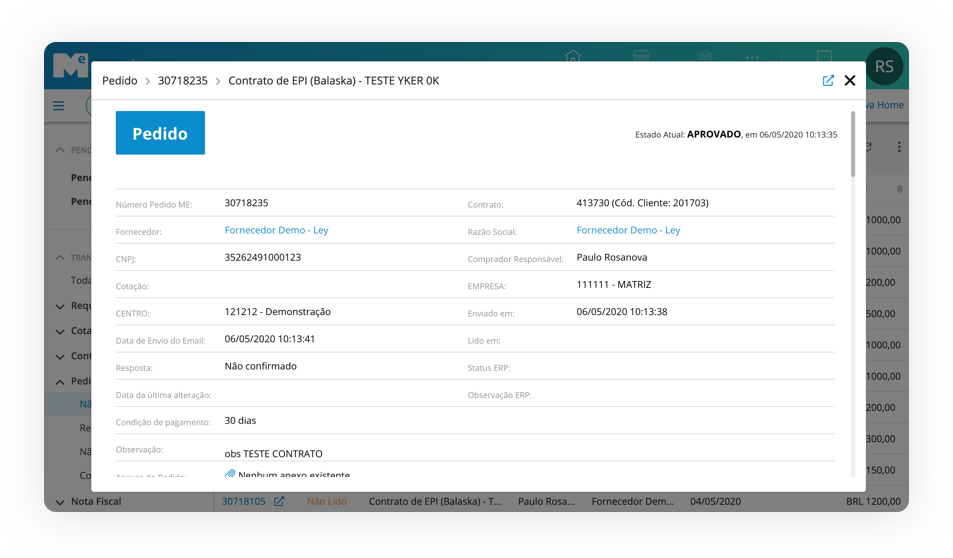The height and width of the screenshot is (558, 953).
Task: Click payment condition 30 dias
Action: [x=240, y=421]
